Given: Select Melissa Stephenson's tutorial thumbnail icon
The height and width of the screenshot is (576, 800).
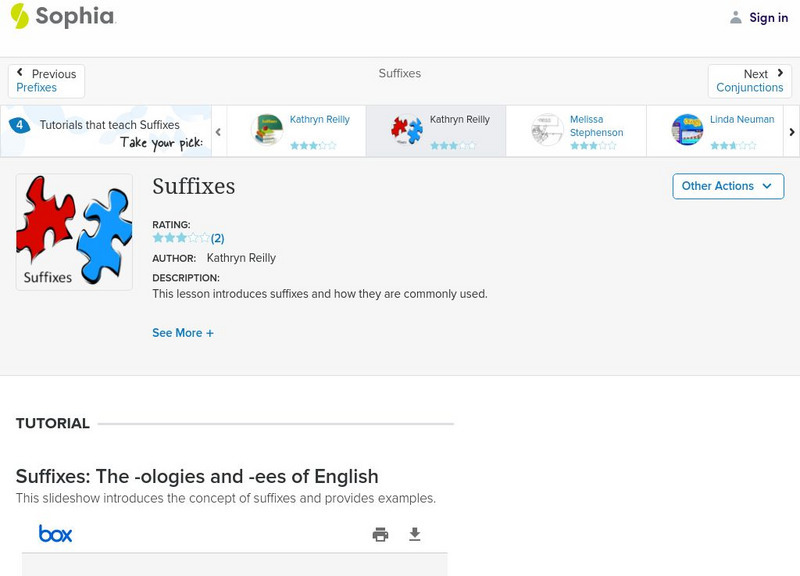Looking at the screenshot, I should click(547, 128).
